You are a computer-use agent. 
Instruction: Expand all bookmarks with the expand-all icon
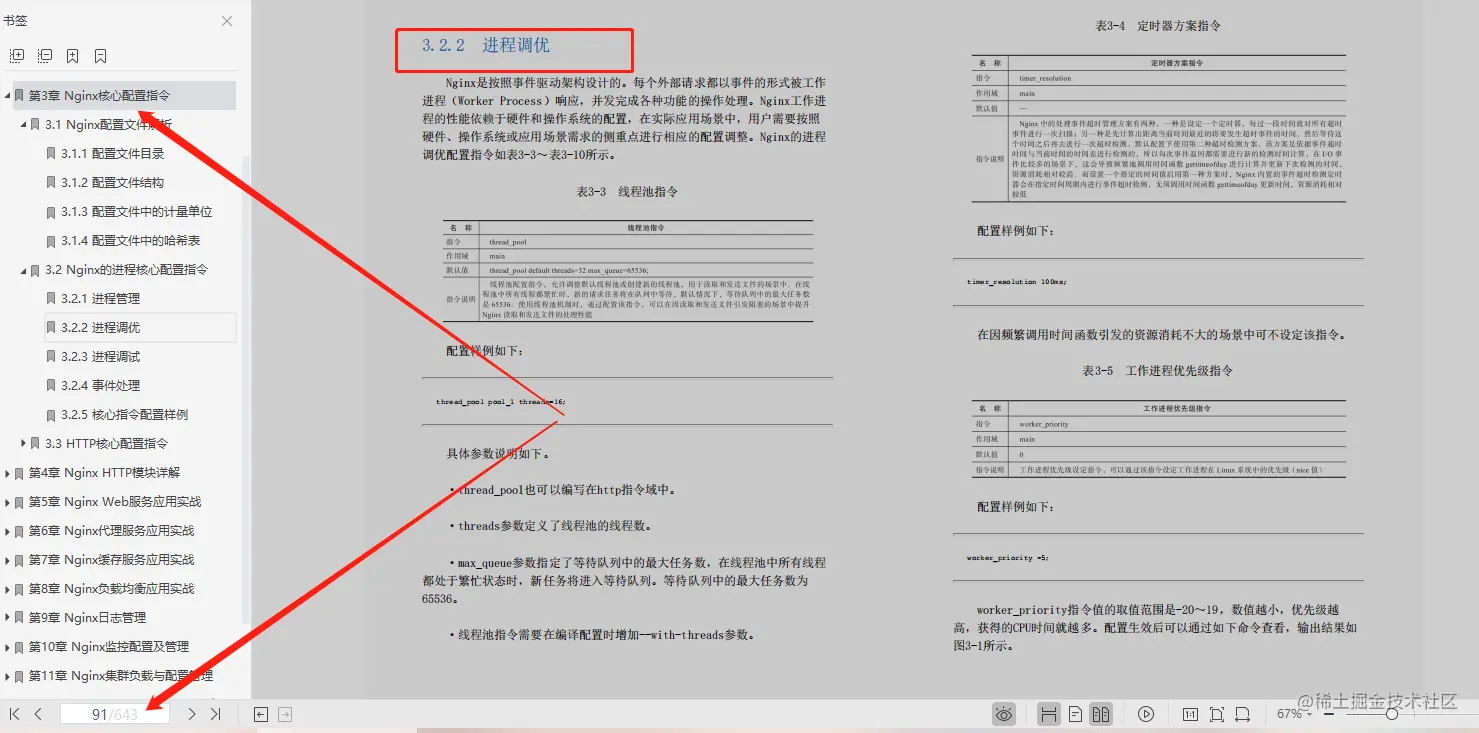coord(17,56)
